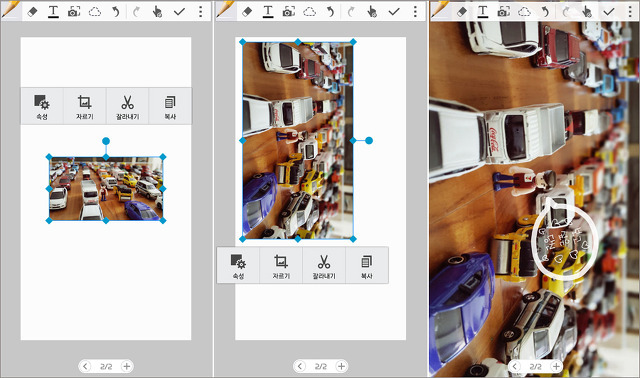Confirm with the checkmark in the left screen

coord(179,12)
